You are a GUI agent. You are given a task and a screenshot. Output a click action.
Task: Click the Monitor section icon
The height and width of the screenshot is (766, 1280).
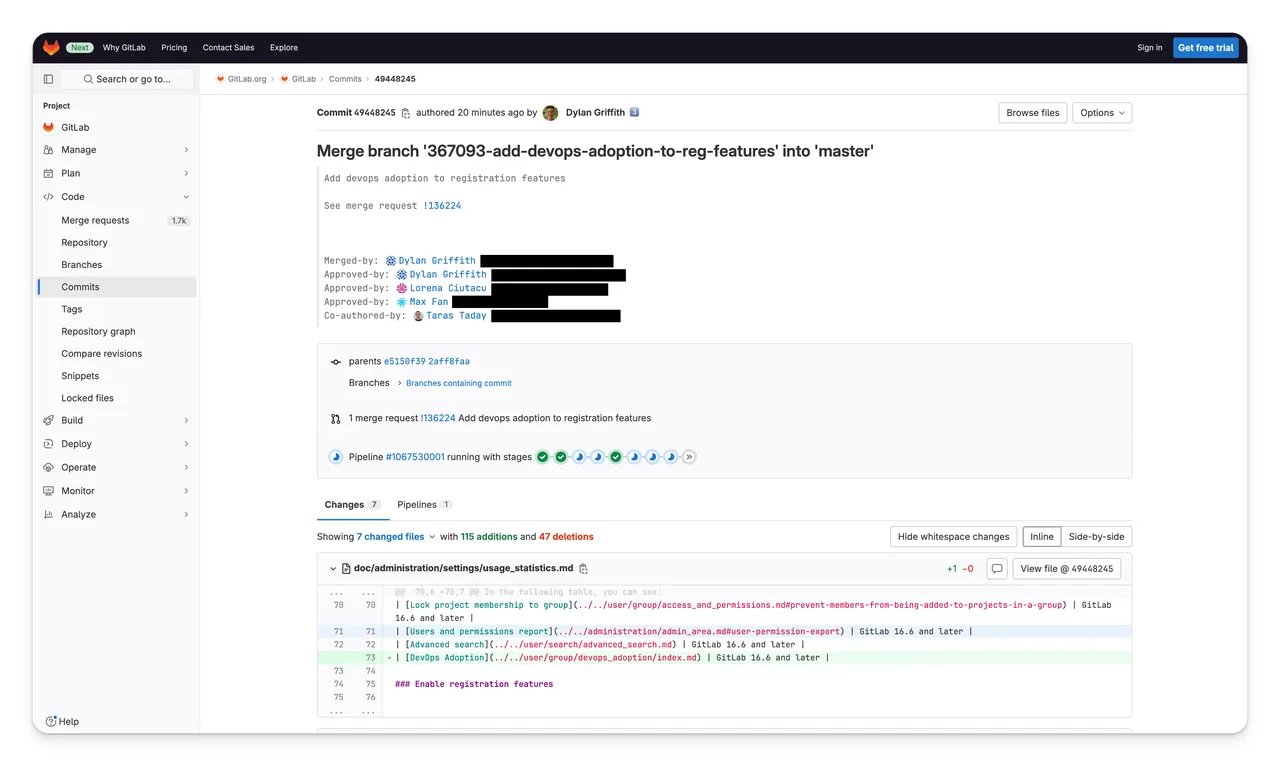click(x=48, y=491)
